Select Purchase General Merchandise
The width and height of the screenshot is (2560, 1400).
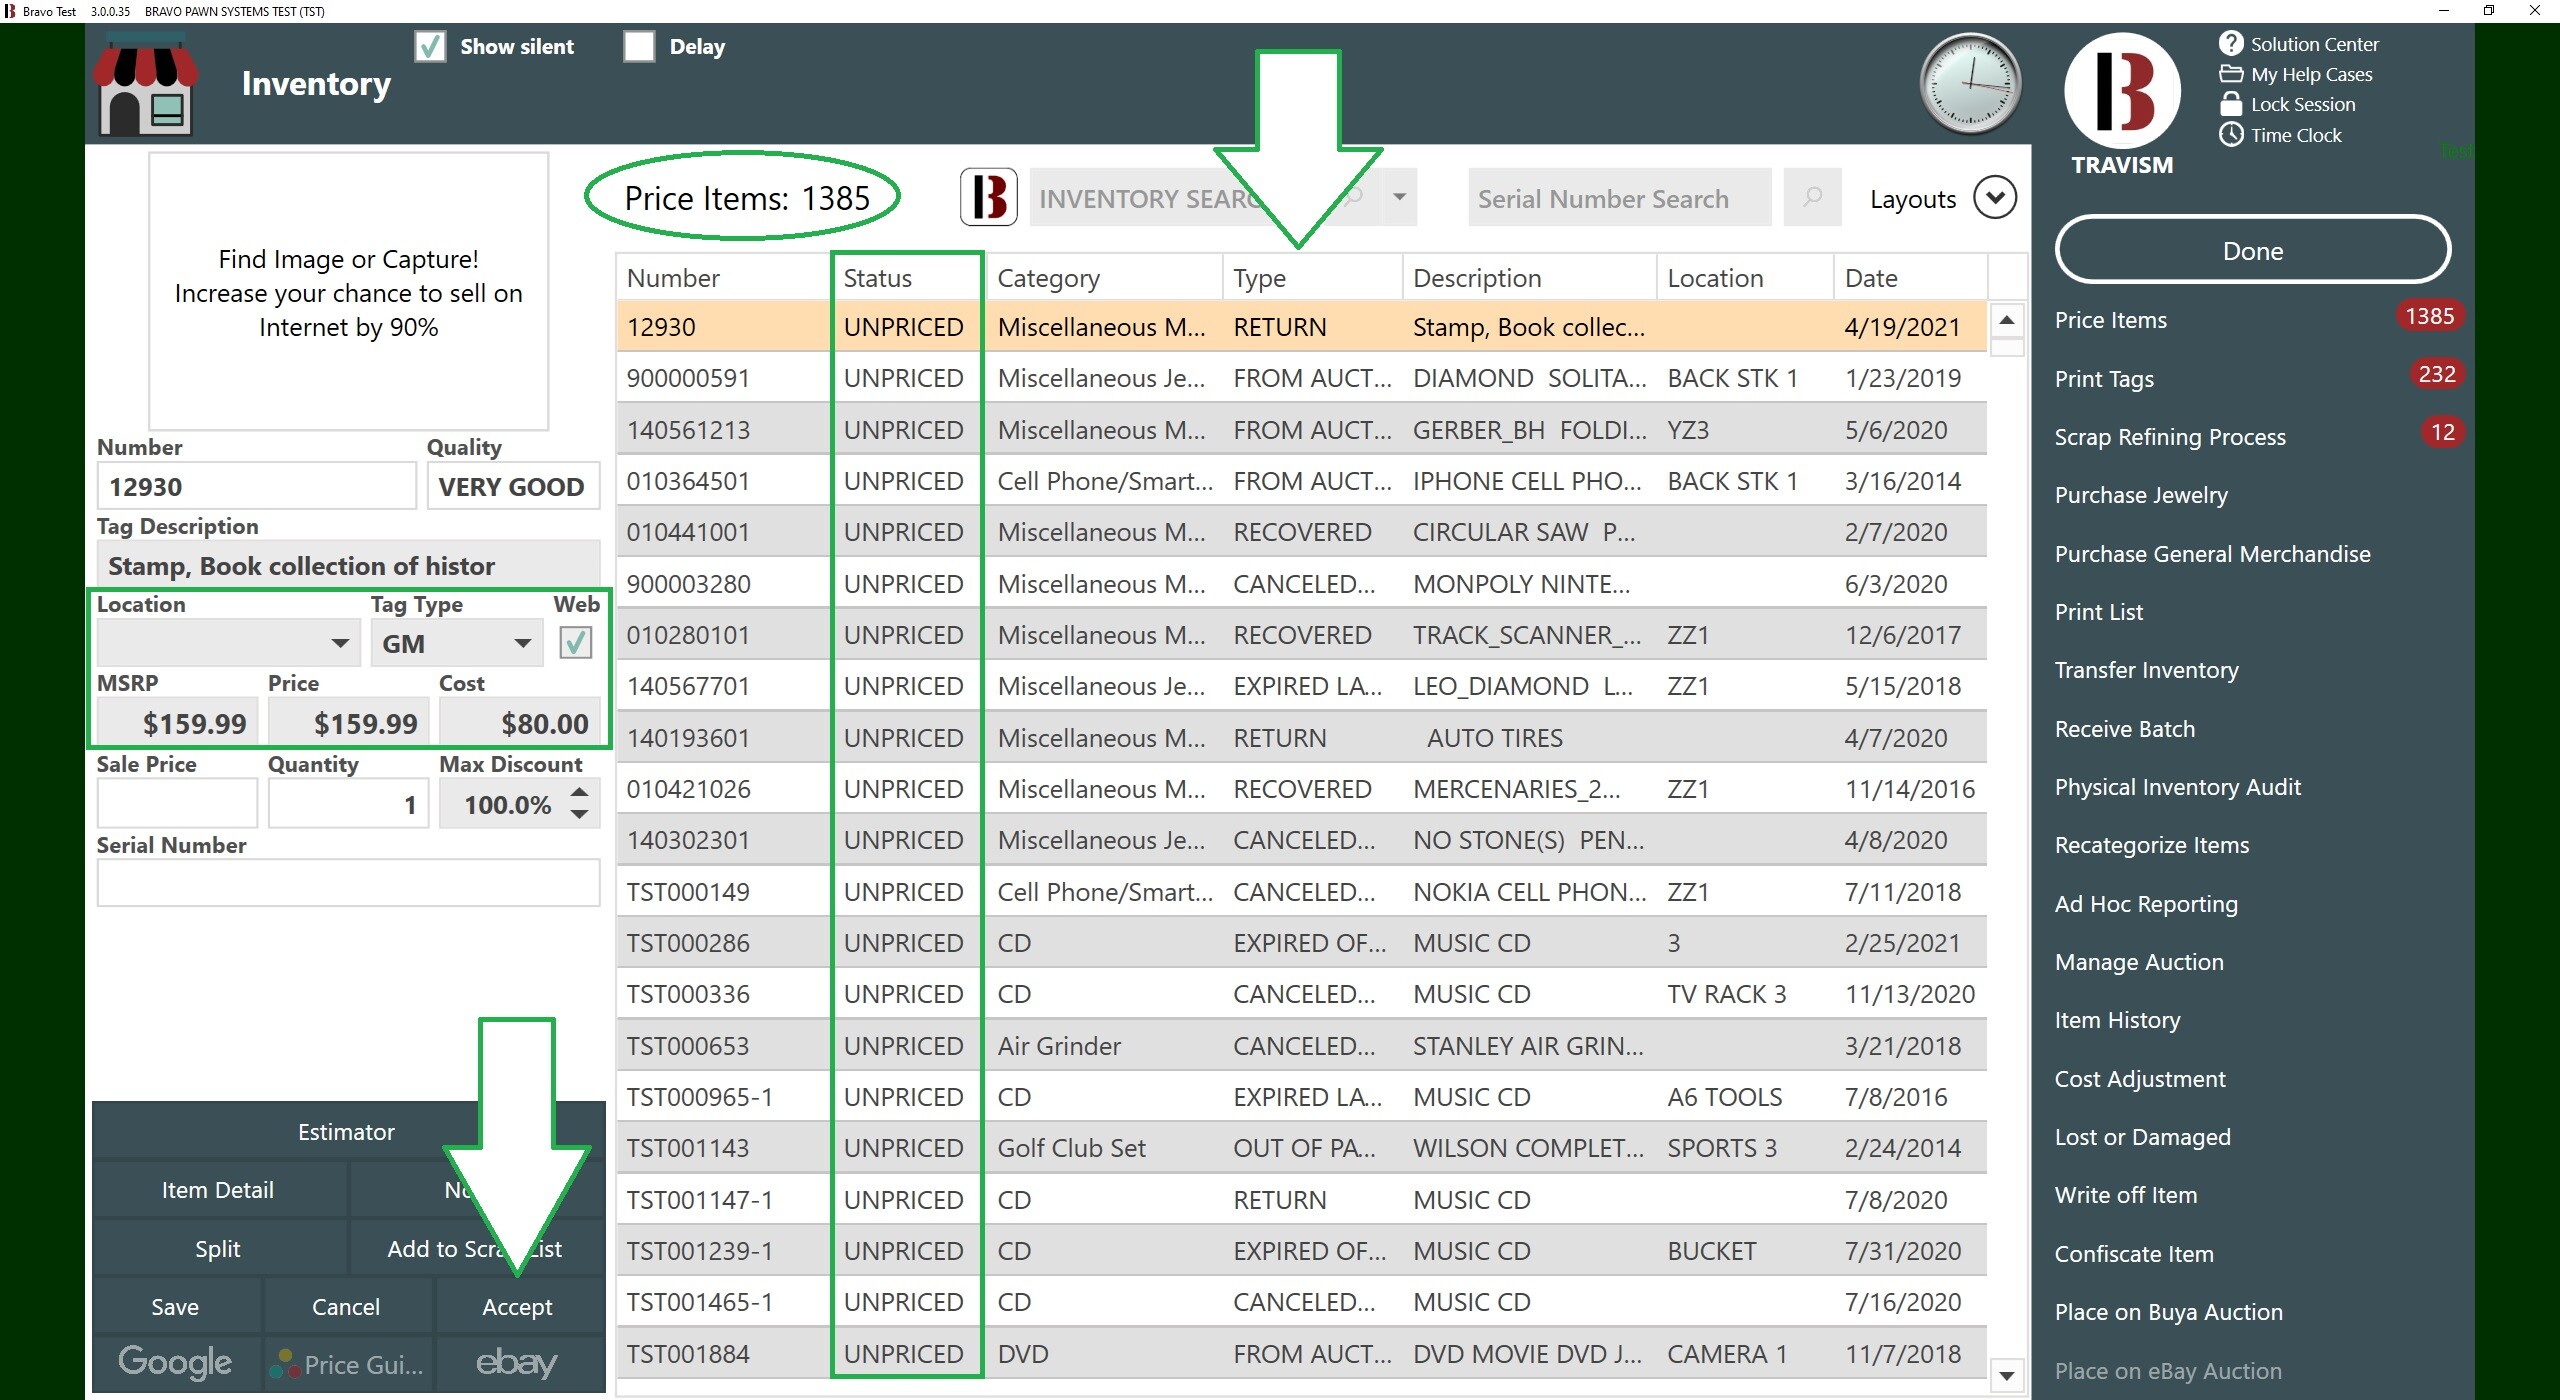coord(2212,554)
